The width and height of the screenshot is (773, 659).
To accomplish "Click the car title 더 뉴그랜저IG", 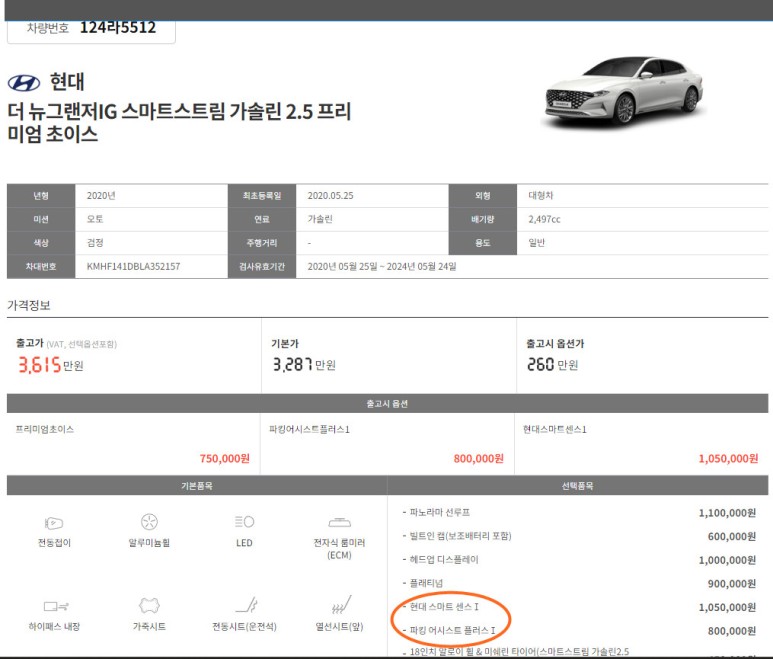I will point(179,122).
